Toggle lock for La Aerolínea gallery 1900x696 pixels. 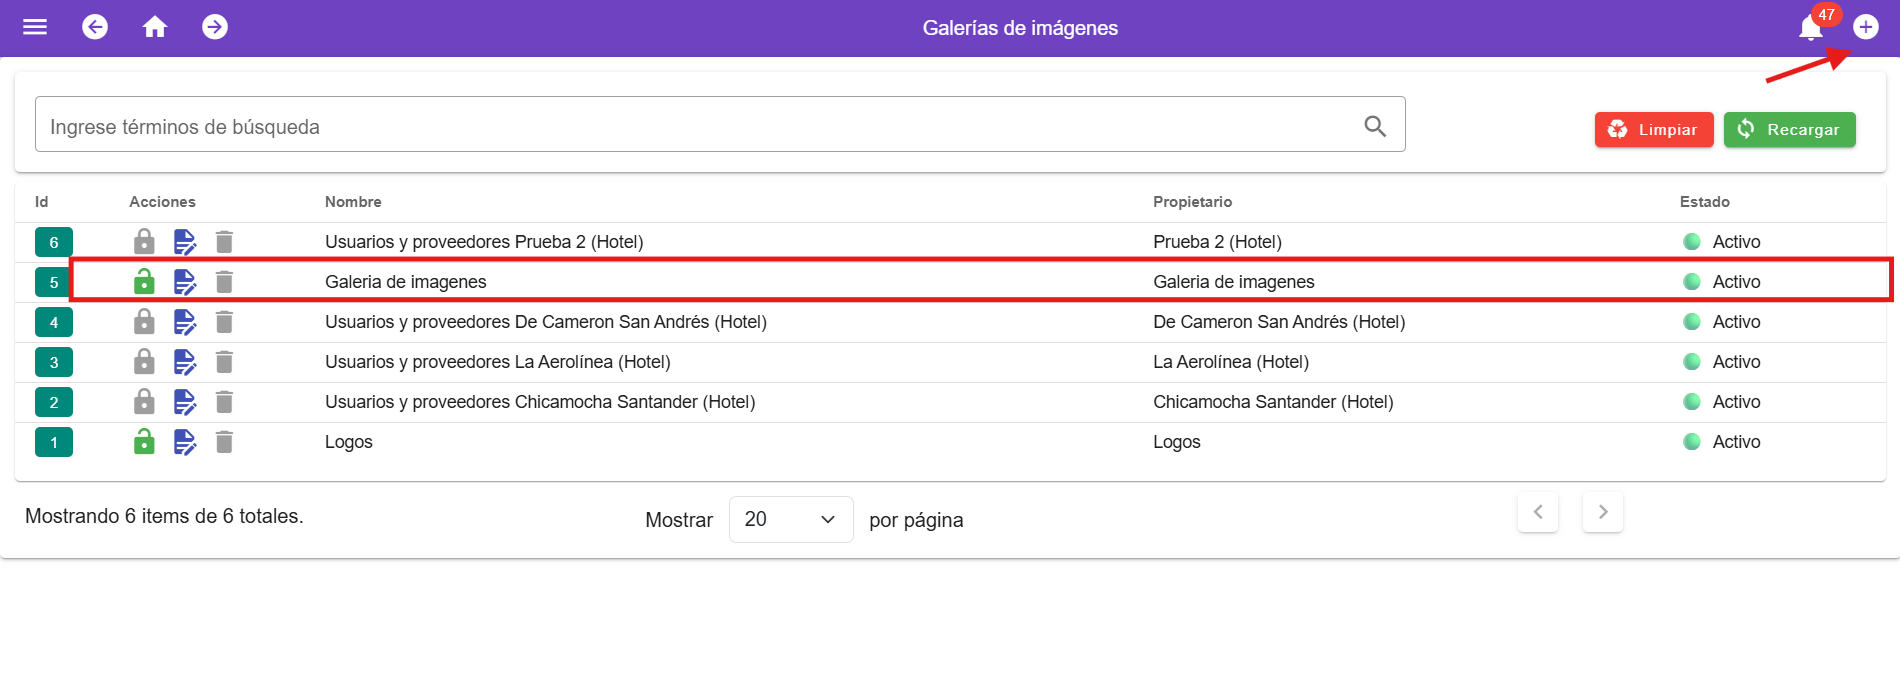point(144,362)
